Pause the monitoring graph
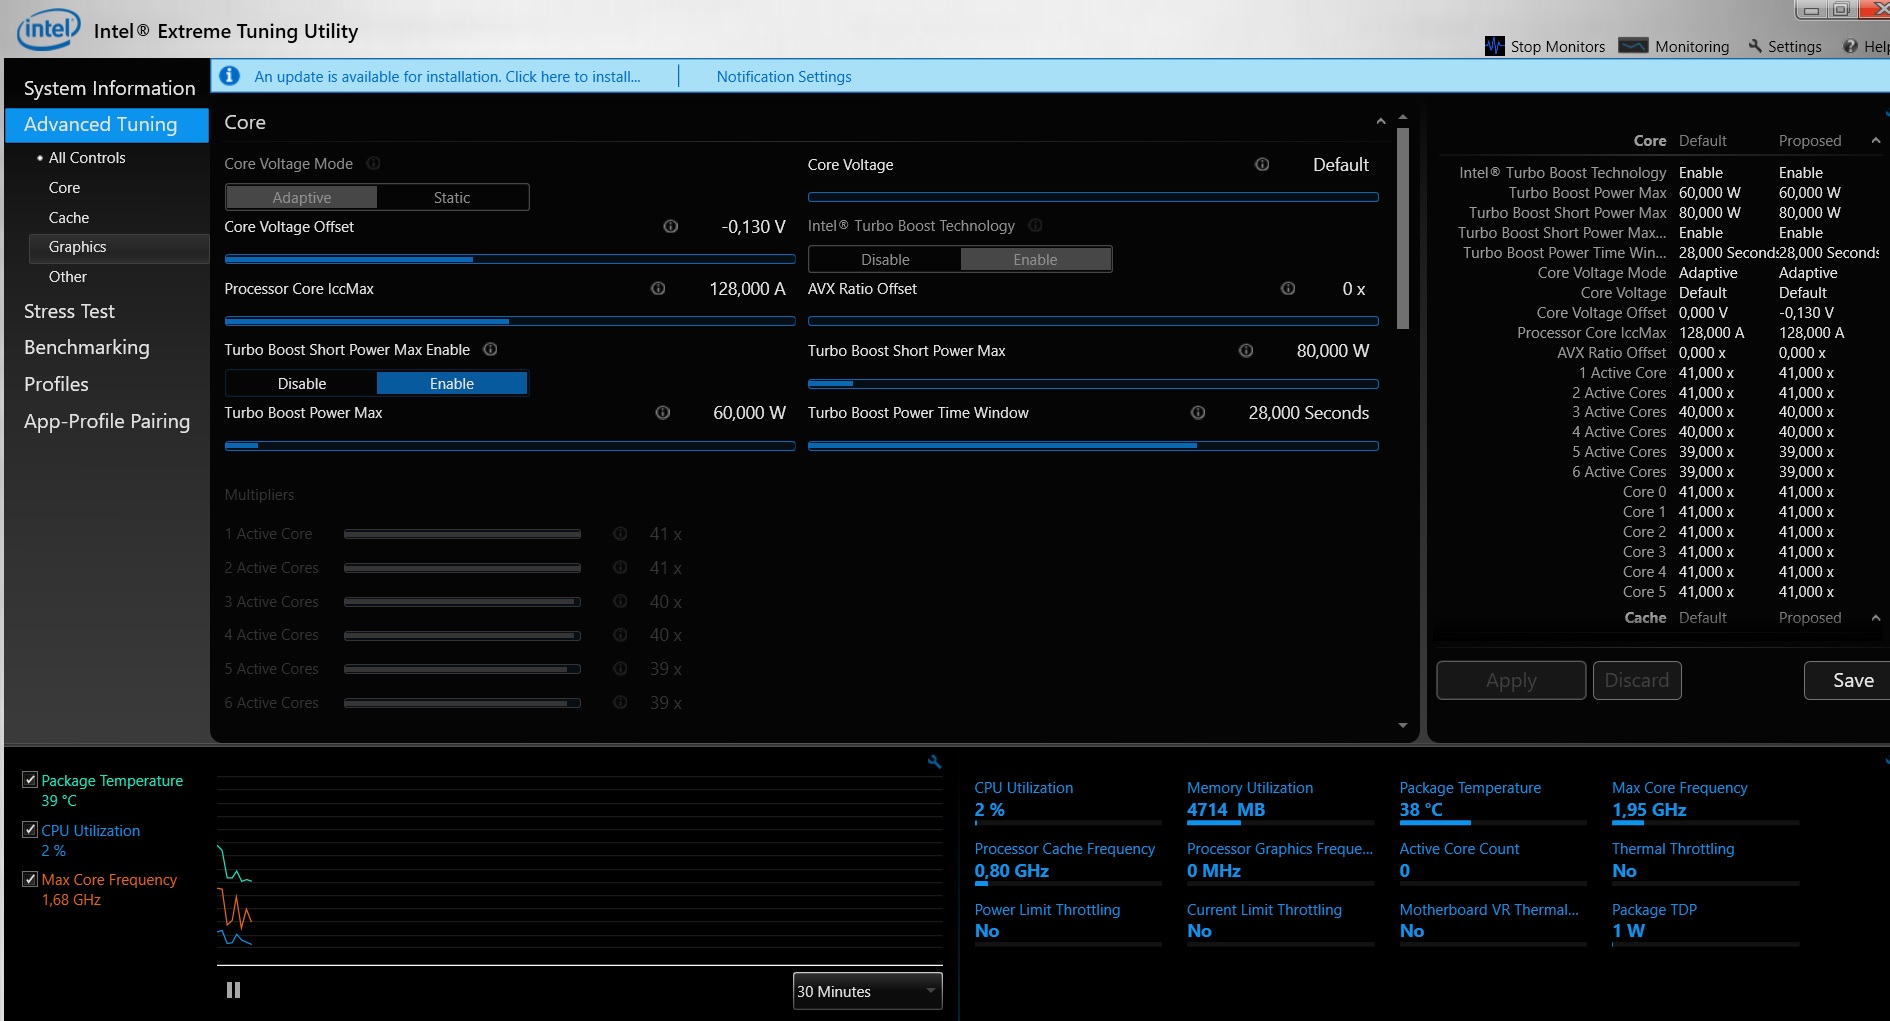 point(233,990)
